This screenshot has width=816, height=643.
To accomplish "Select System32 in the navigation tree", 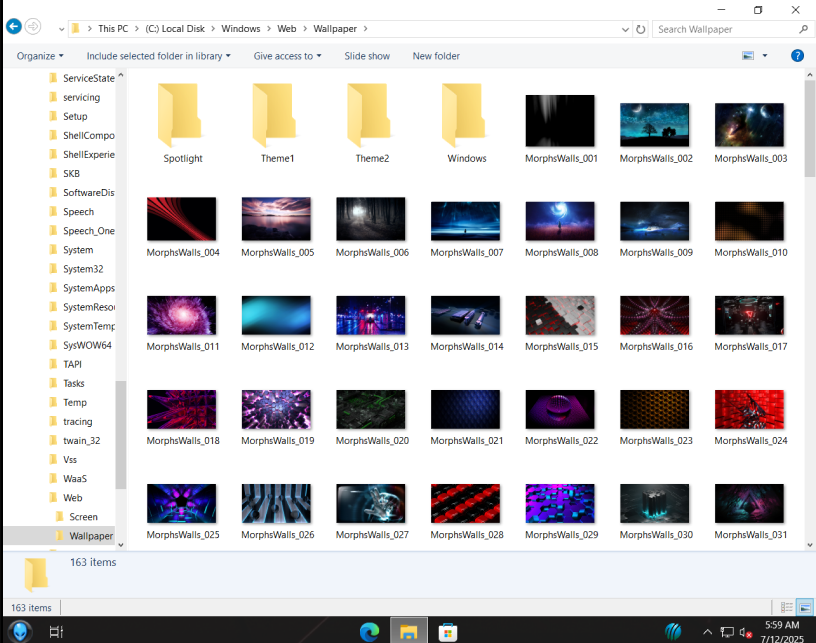I will pyautogui.click(x=83, y=269).
